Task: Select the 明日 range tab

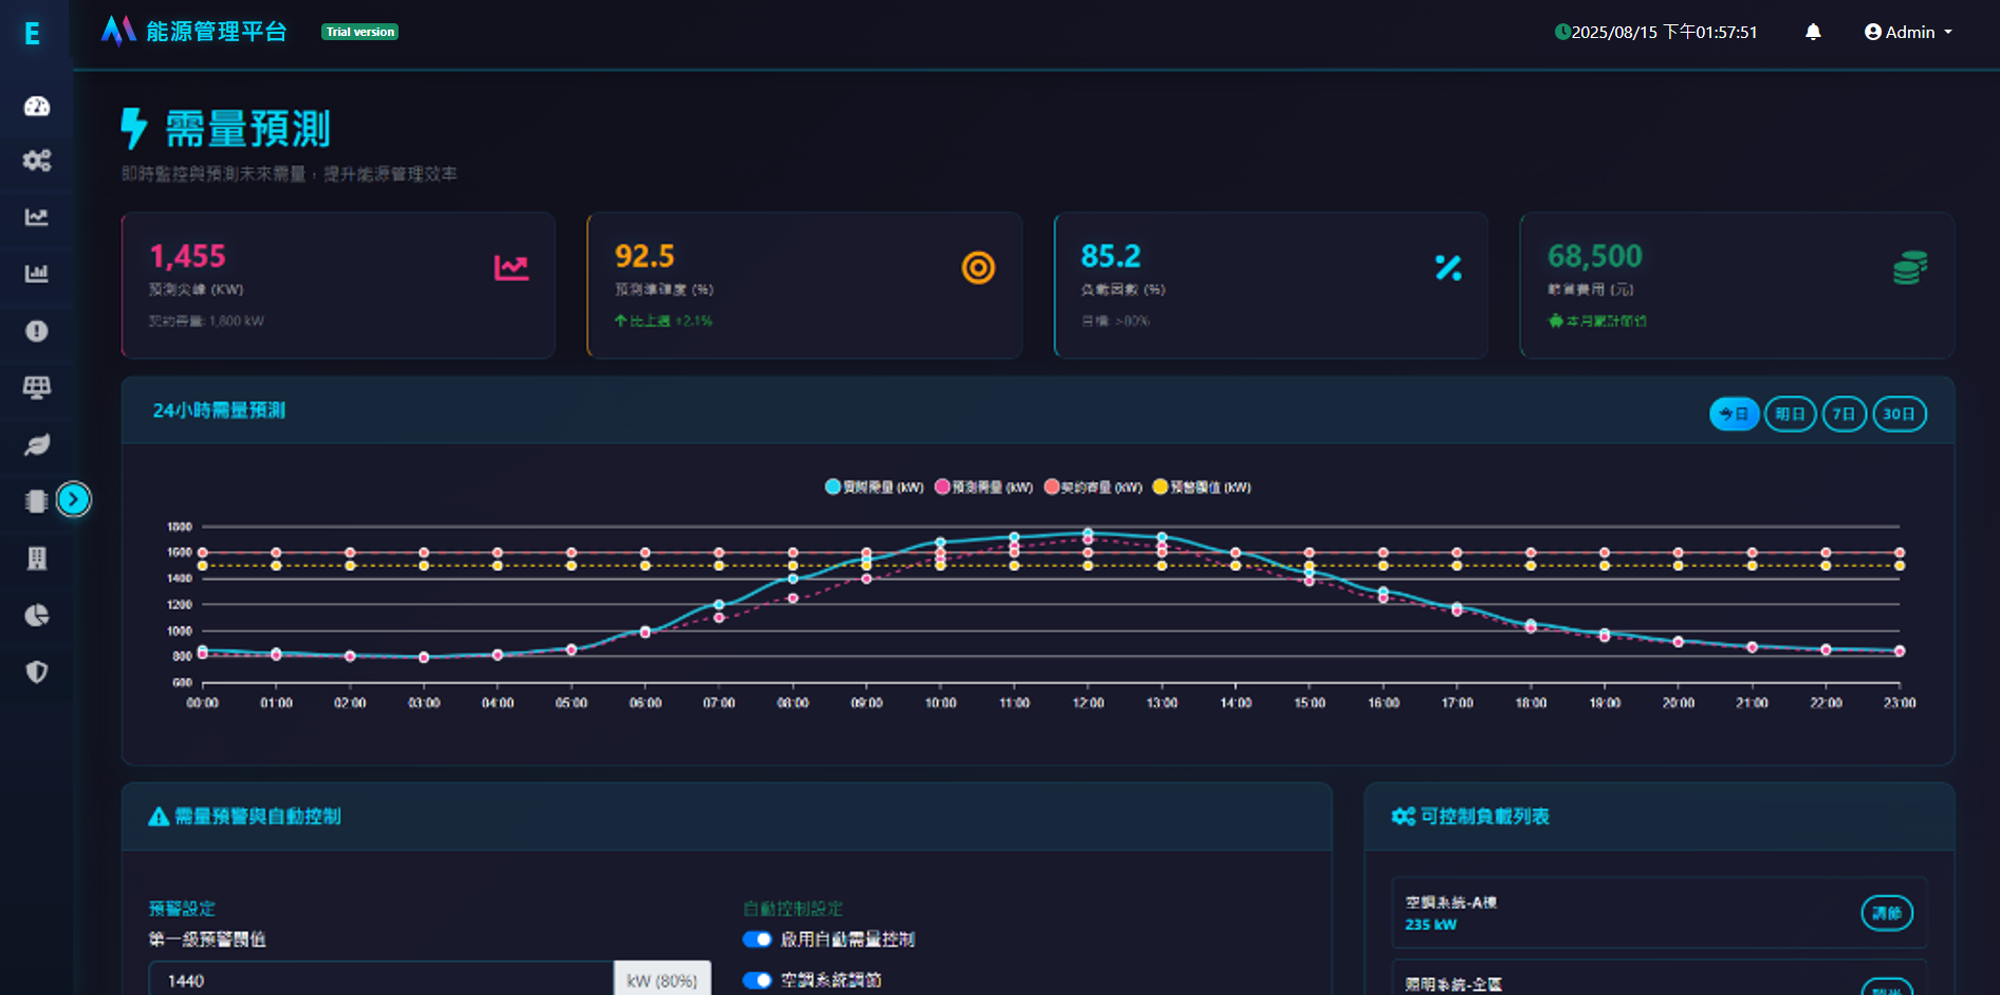Action: point(1790,414)
